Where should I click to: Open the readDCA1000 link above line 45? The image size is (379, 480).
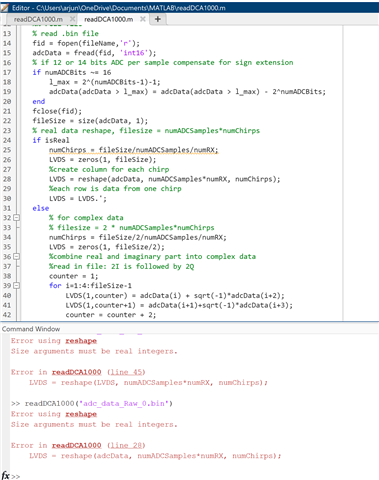pos(76,372)
